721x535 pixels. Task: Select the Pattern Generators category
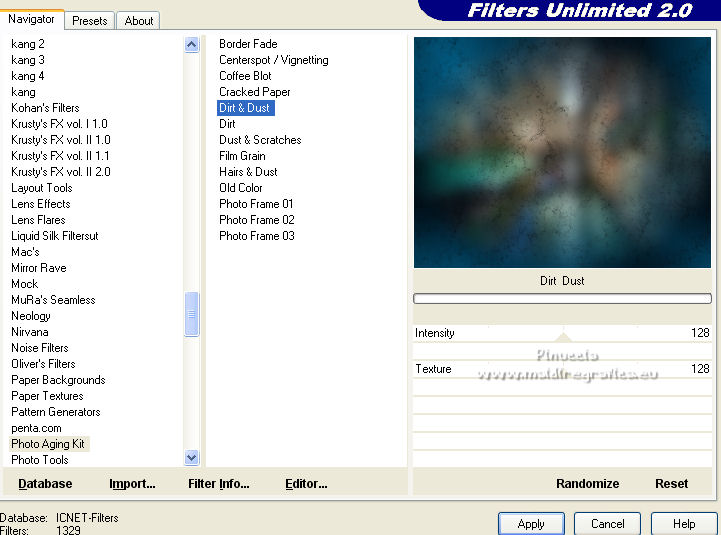coord(56,412)
